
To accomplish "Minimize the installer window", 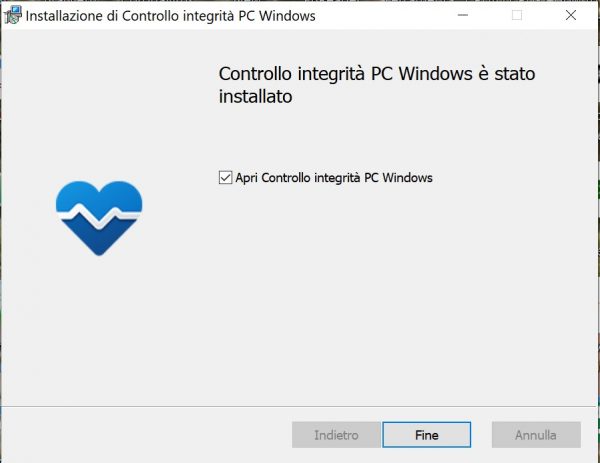I will [463, 15].
